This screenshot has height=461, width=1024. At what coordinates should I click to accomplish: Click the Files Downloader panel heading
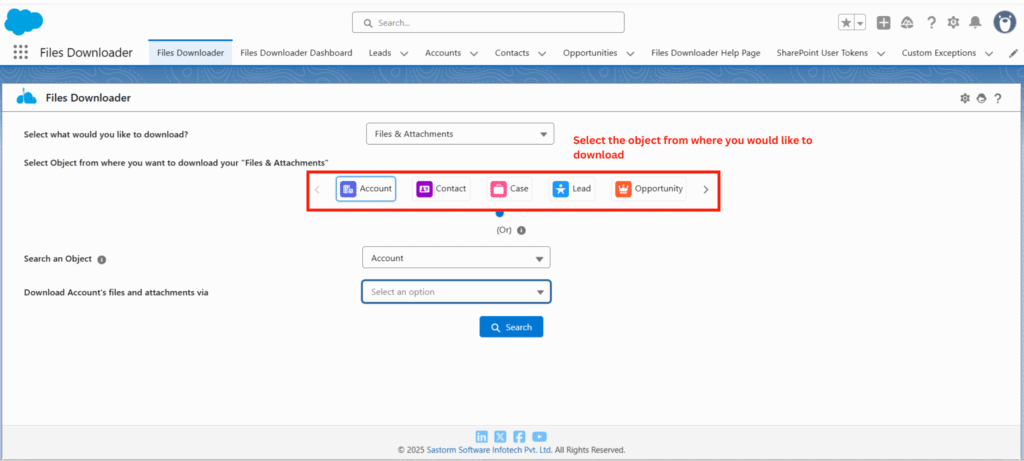coord(88,98)
